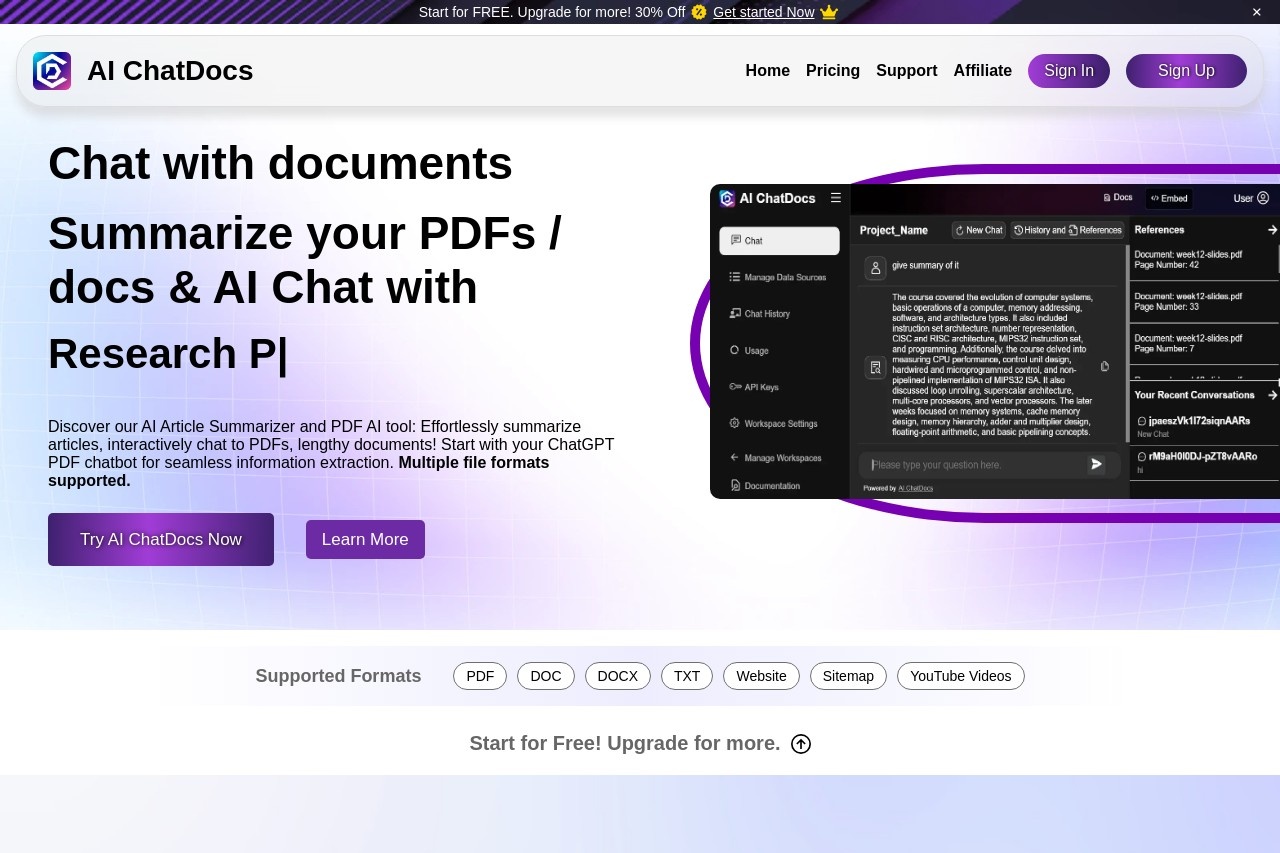1280x853 pixels.
Task: Click Try AI ChatDocs Now button
Action: coord(161,540)
